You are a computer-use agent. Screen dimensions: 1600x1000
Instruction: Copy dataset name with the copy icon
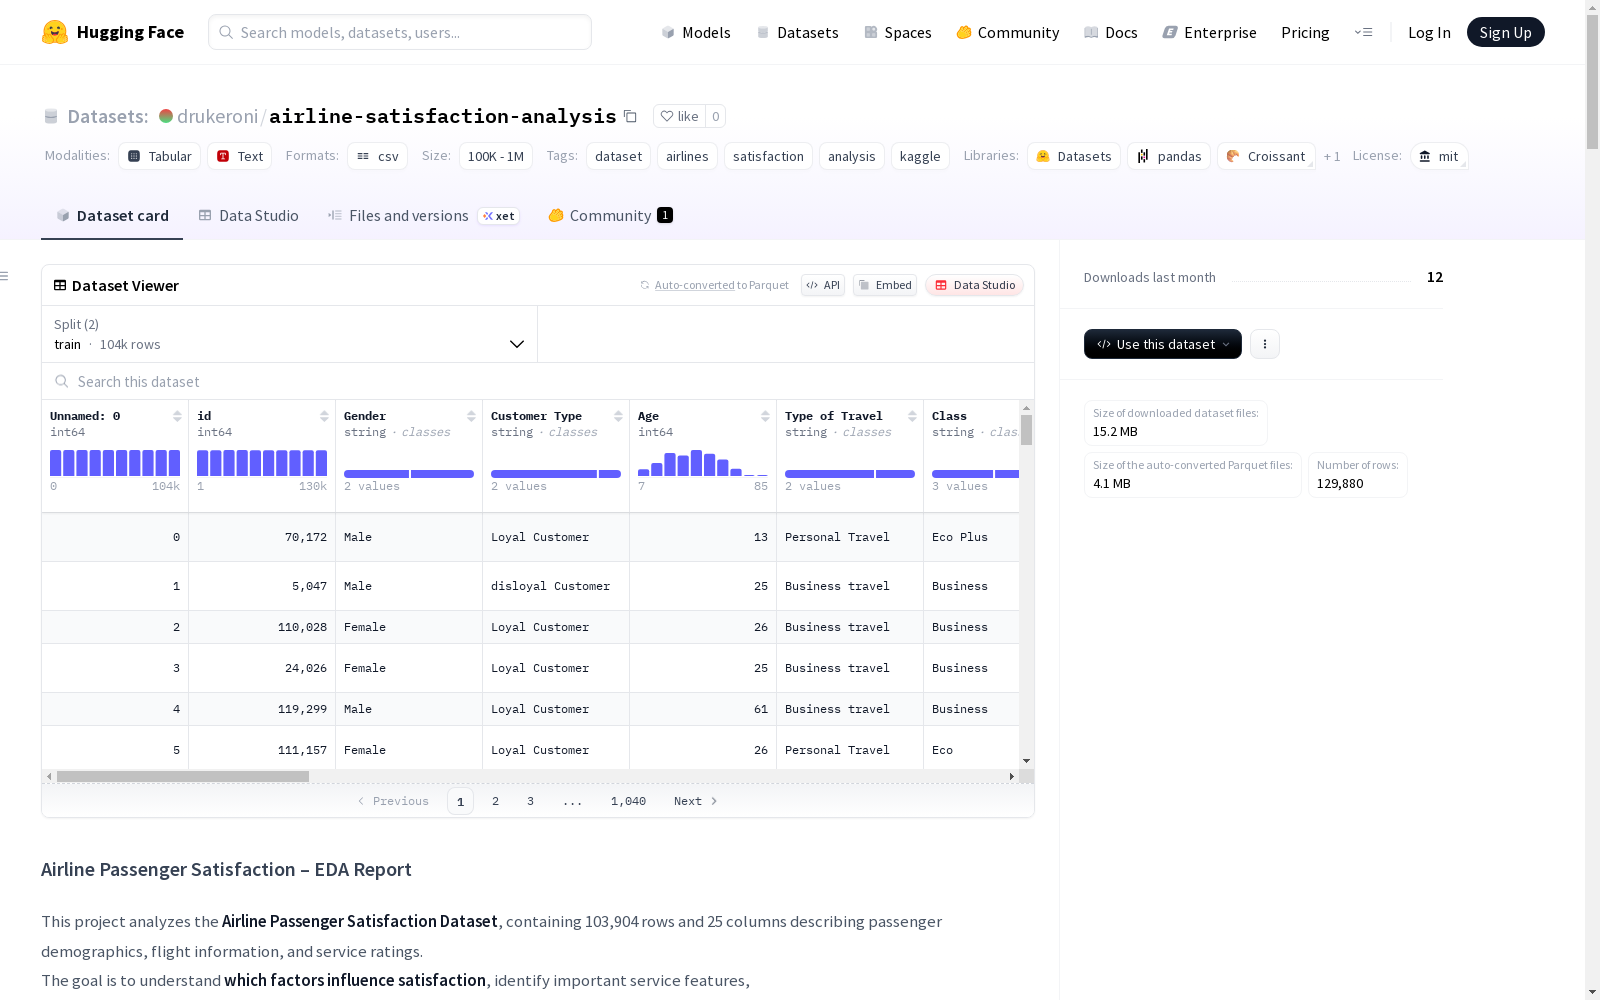[630, 116]
